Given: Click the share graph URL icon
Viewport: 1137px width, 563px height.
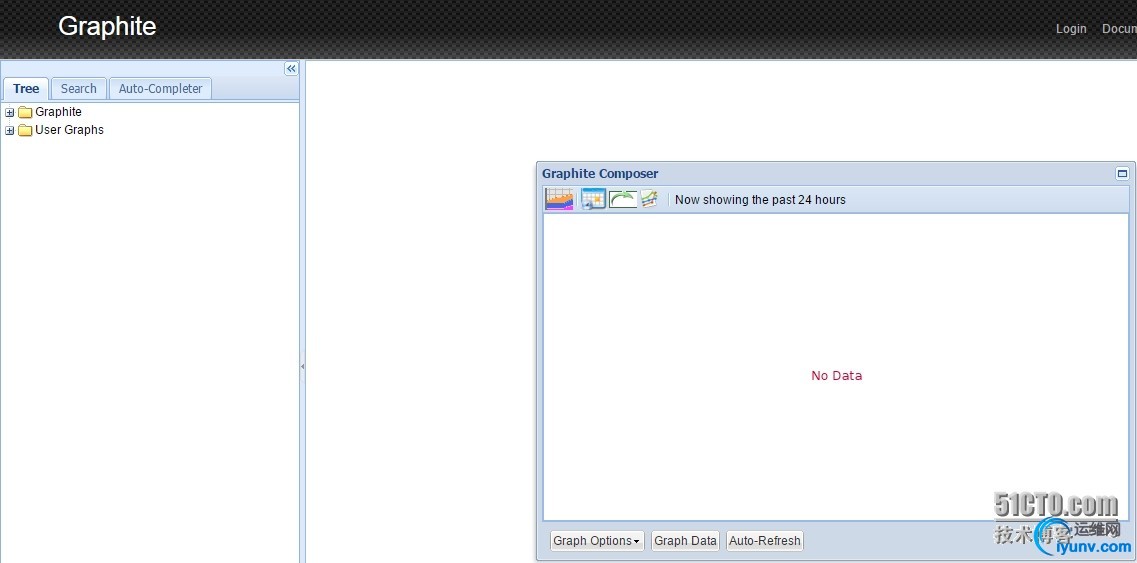Looking at the screenshot, I should coord(649,199).
